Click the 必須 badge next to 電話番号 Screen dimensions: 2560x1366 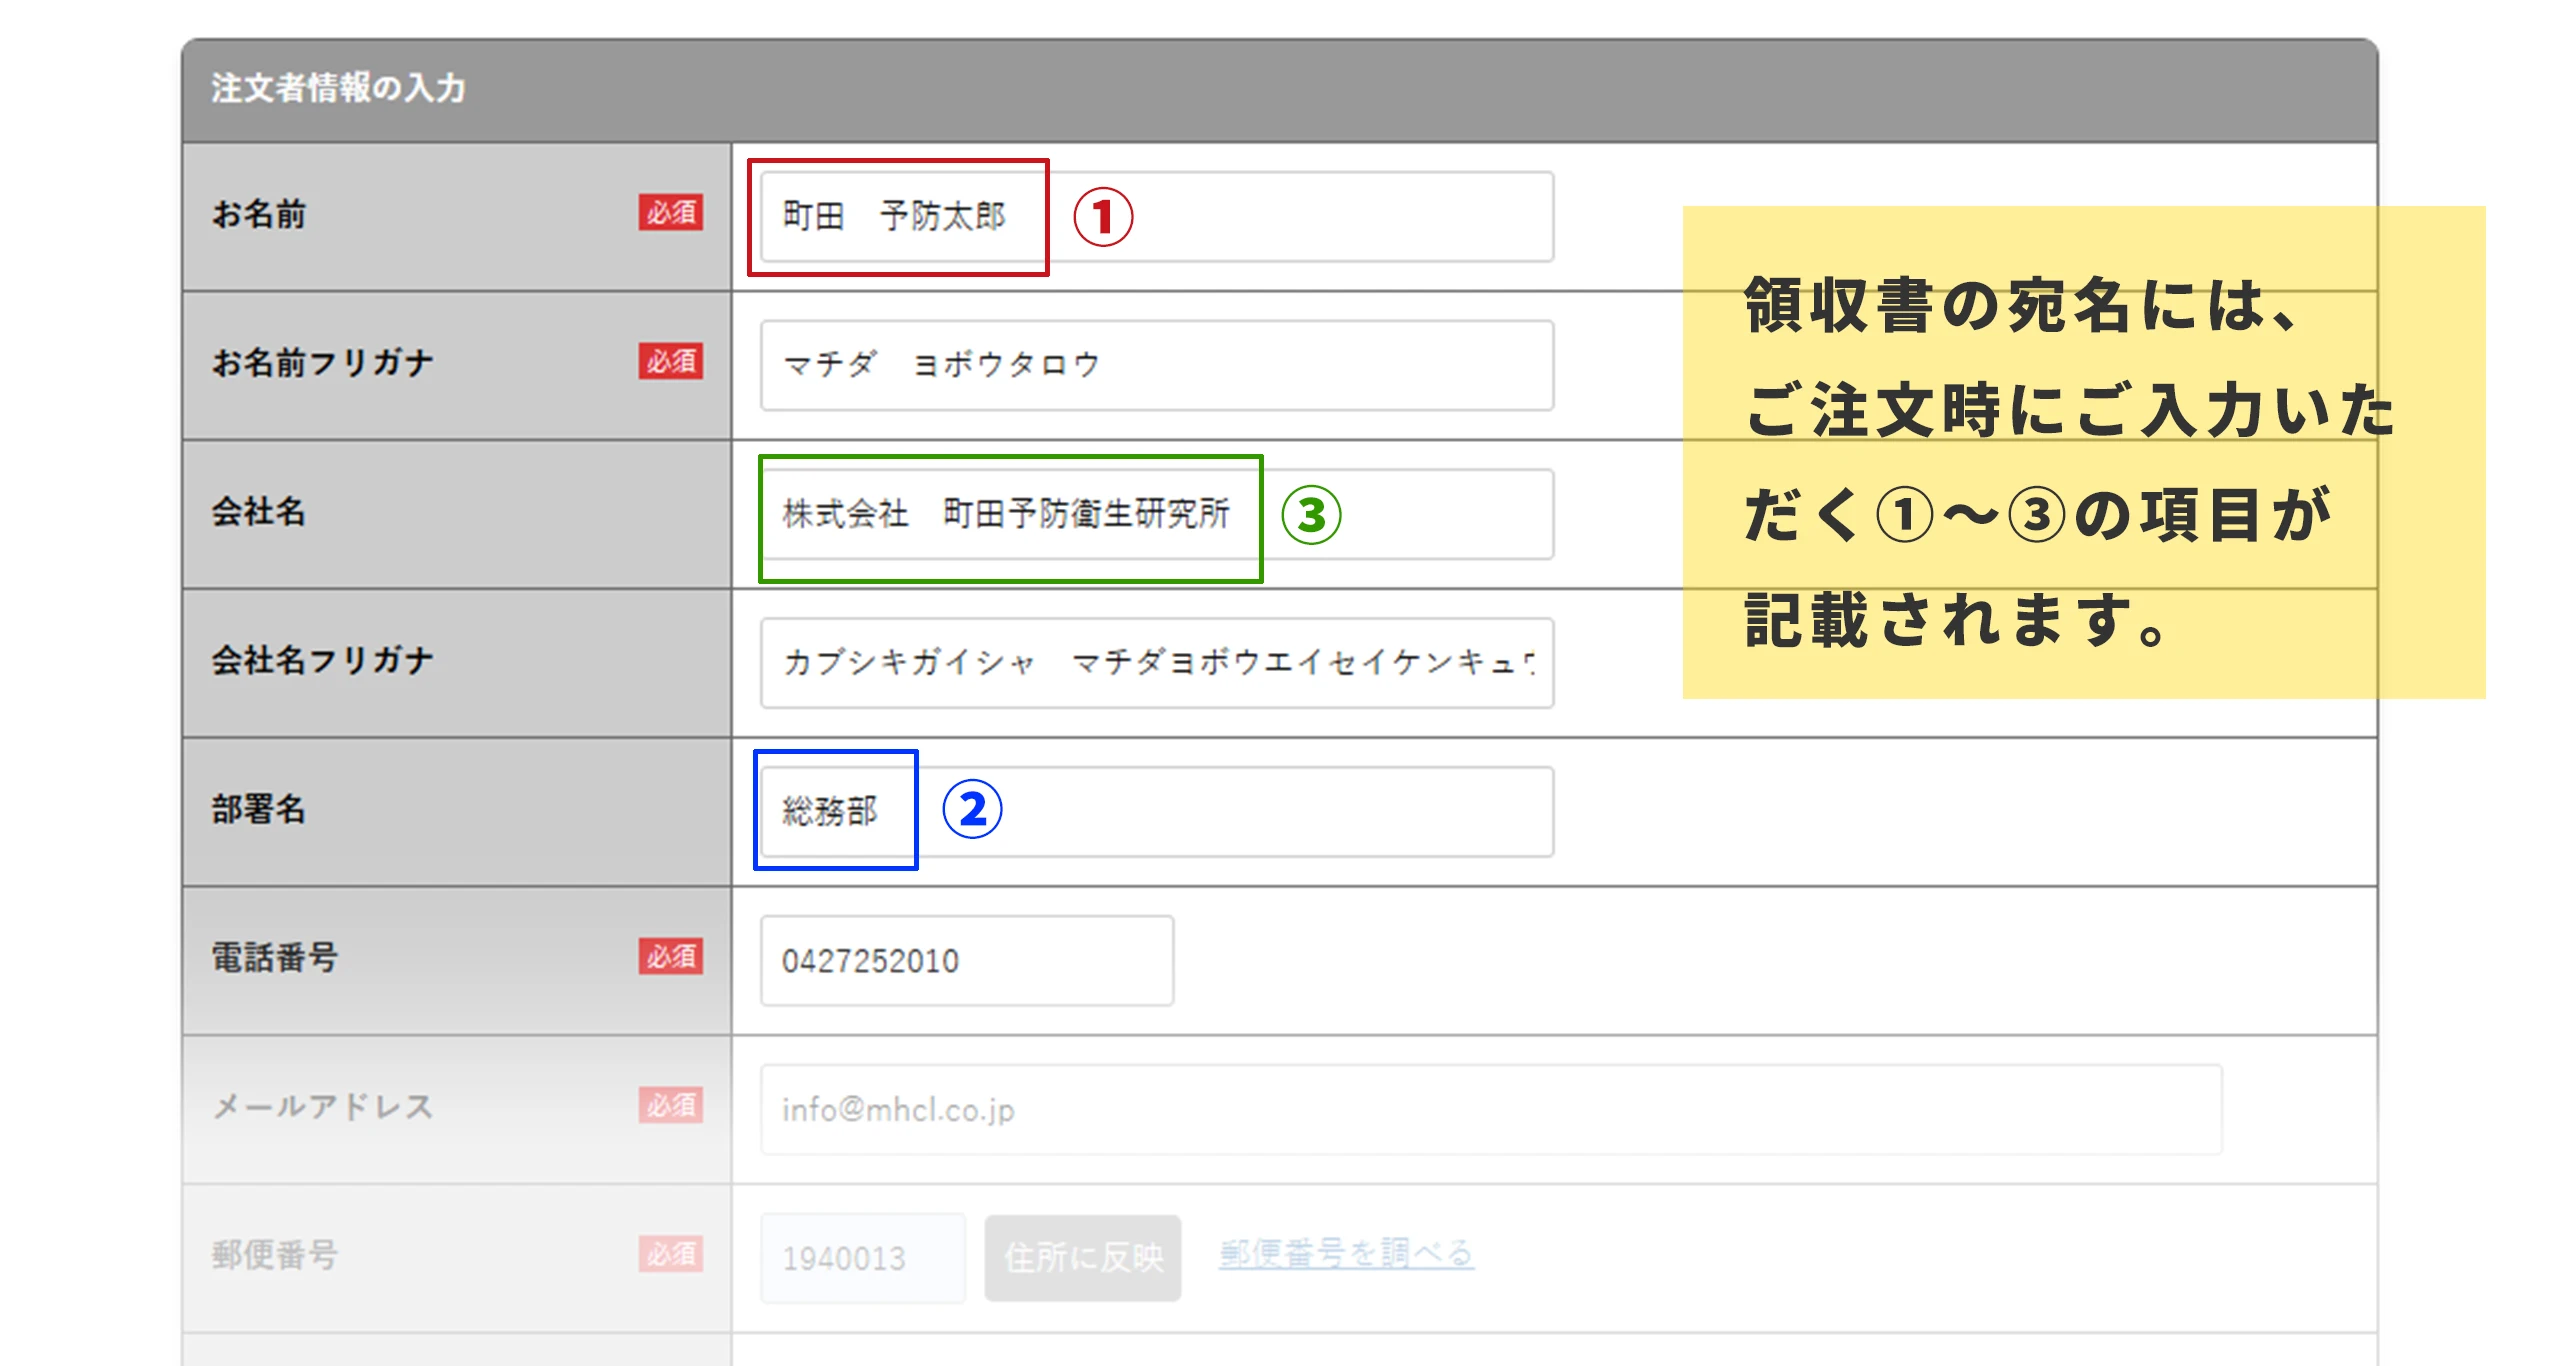point(671,956)
